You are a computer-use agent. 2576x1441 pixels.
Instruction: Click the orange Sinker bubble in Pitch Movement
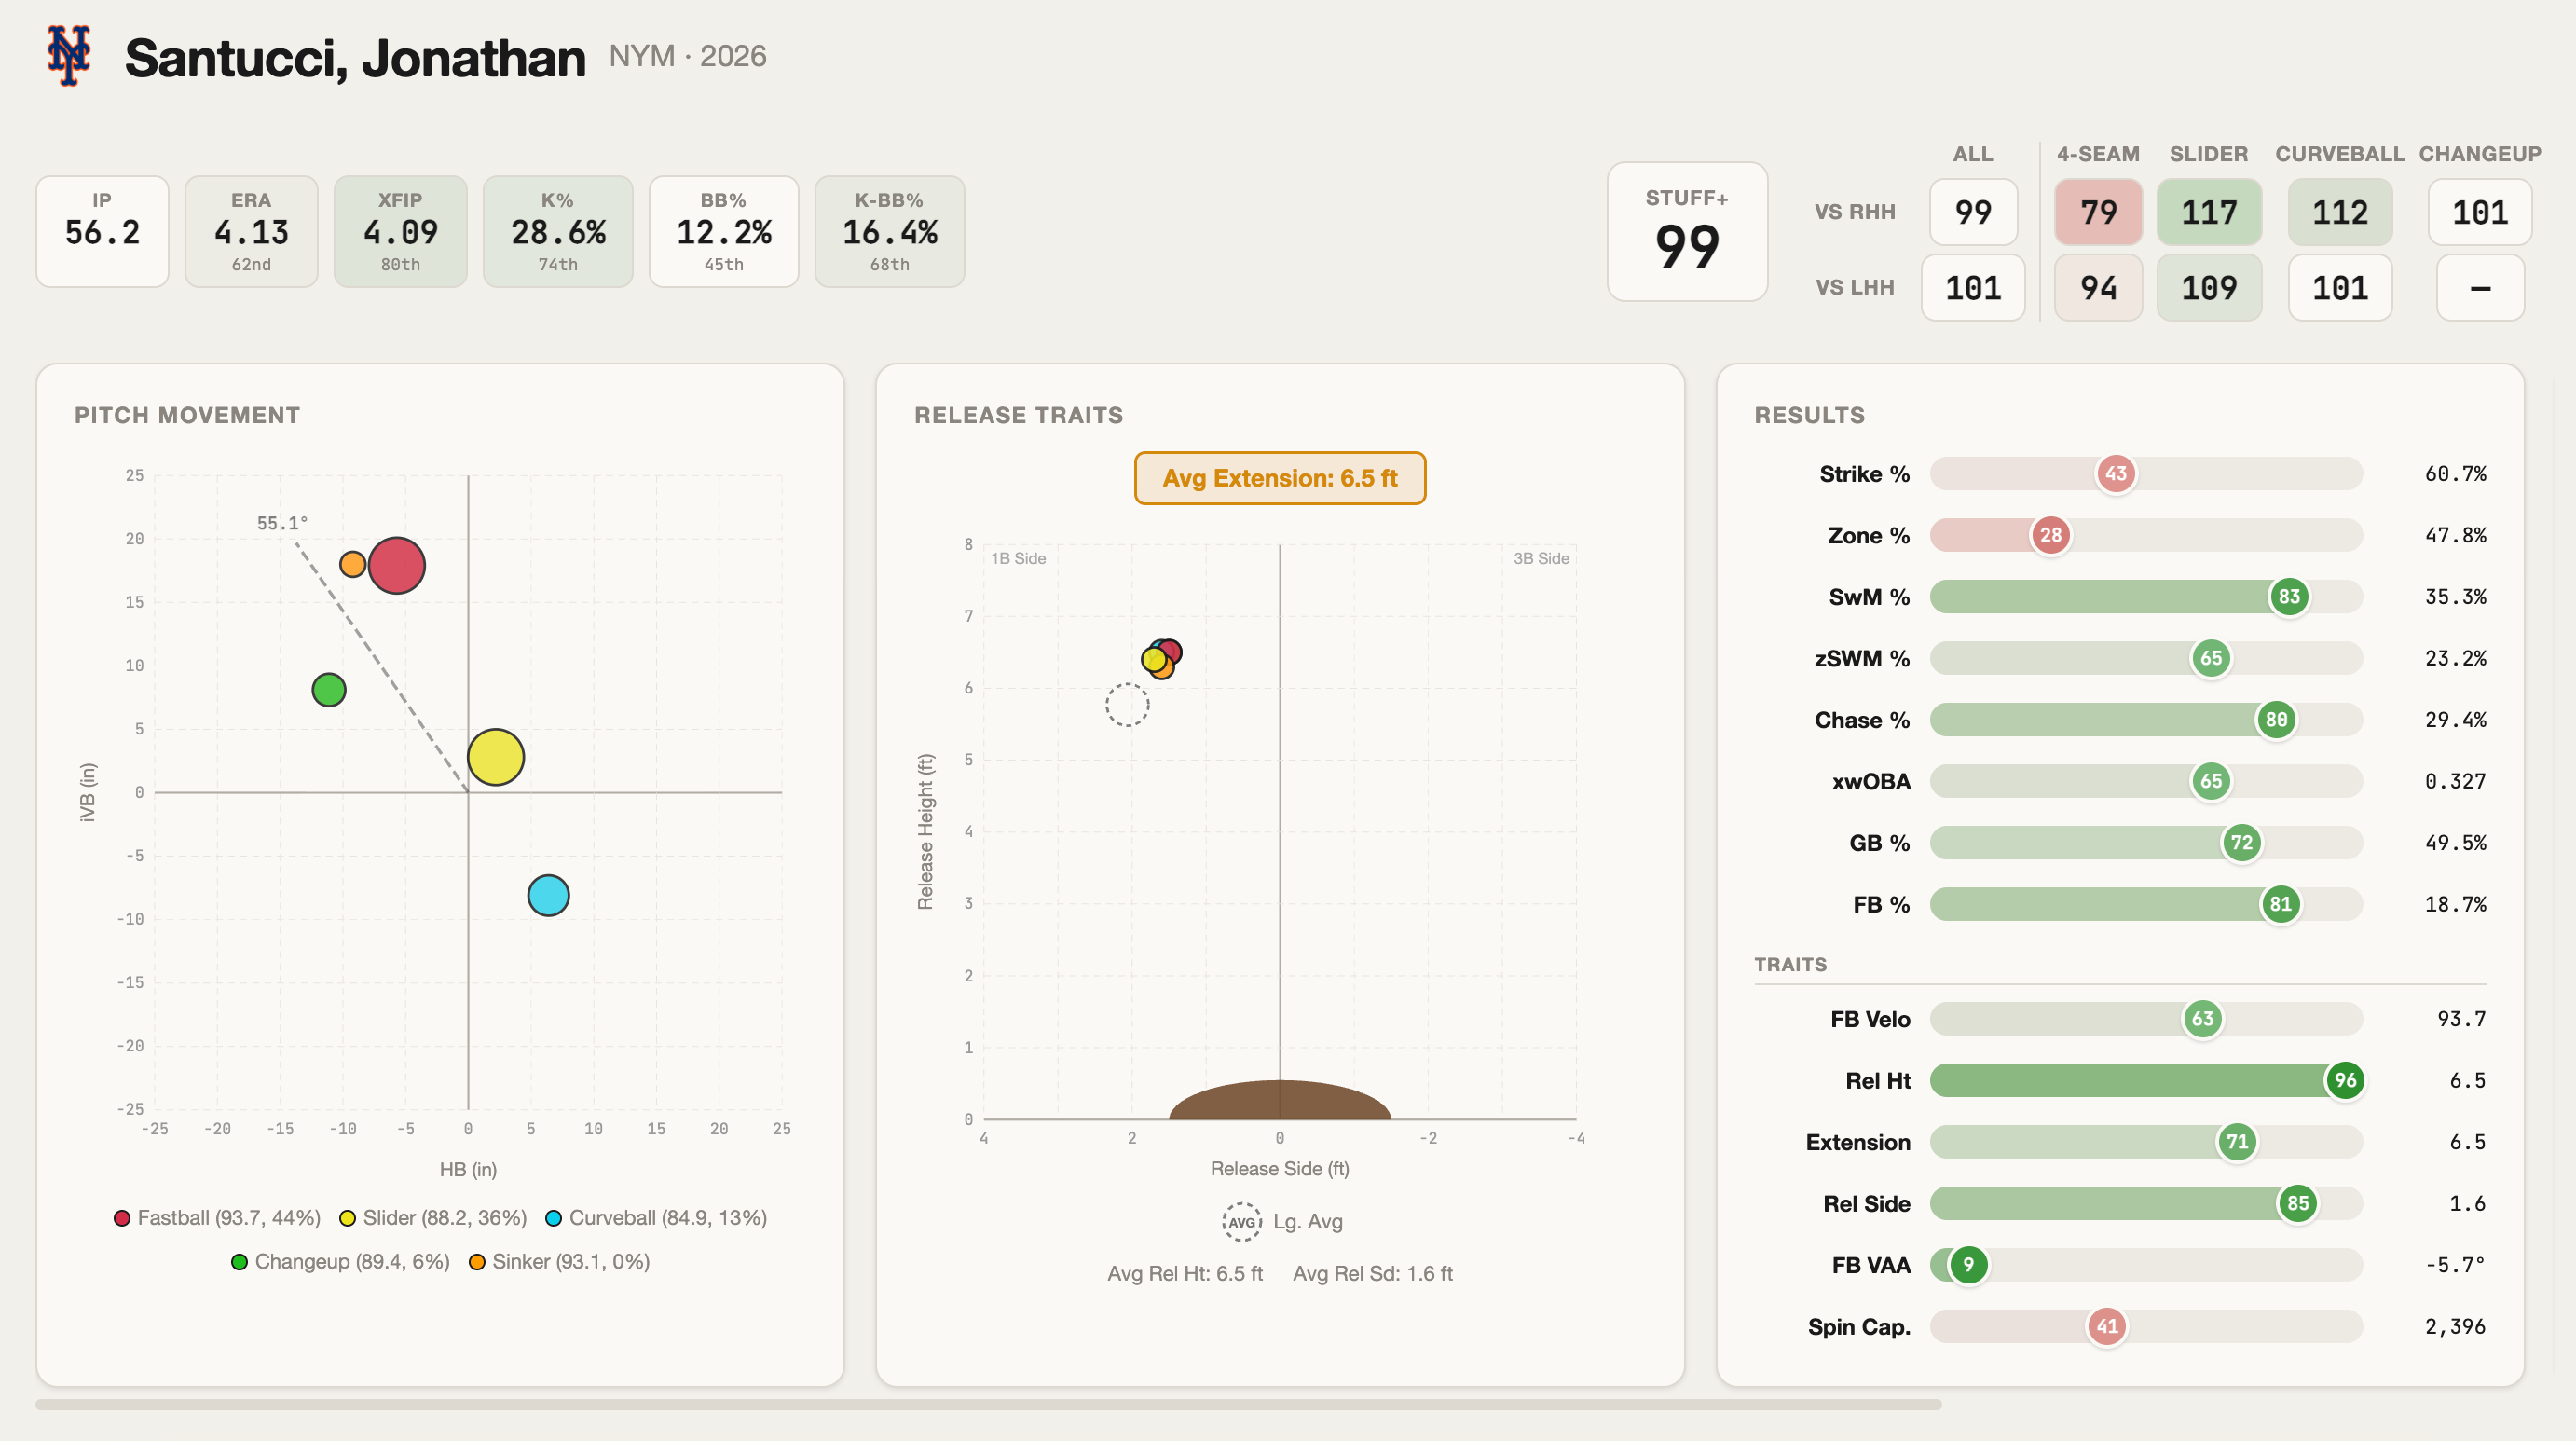click(353, 564)
